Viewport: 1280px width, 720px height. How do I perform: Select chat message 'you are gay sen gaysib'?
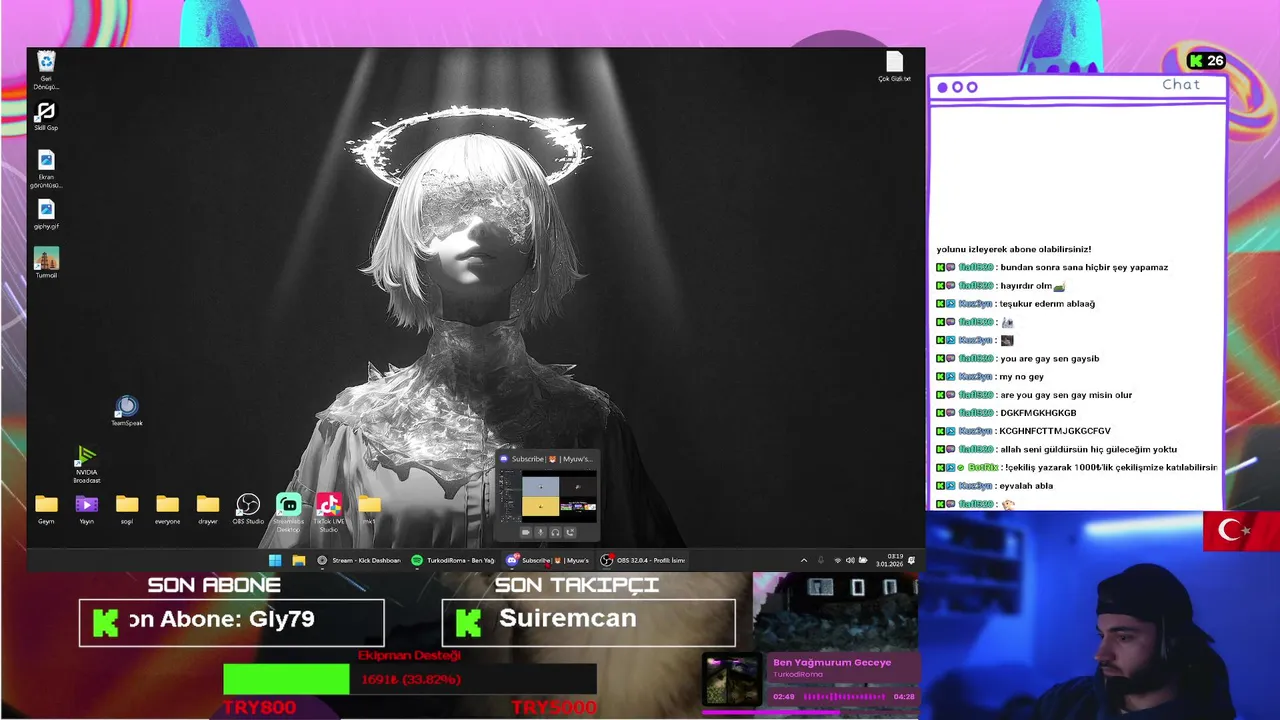(1049, 358)
